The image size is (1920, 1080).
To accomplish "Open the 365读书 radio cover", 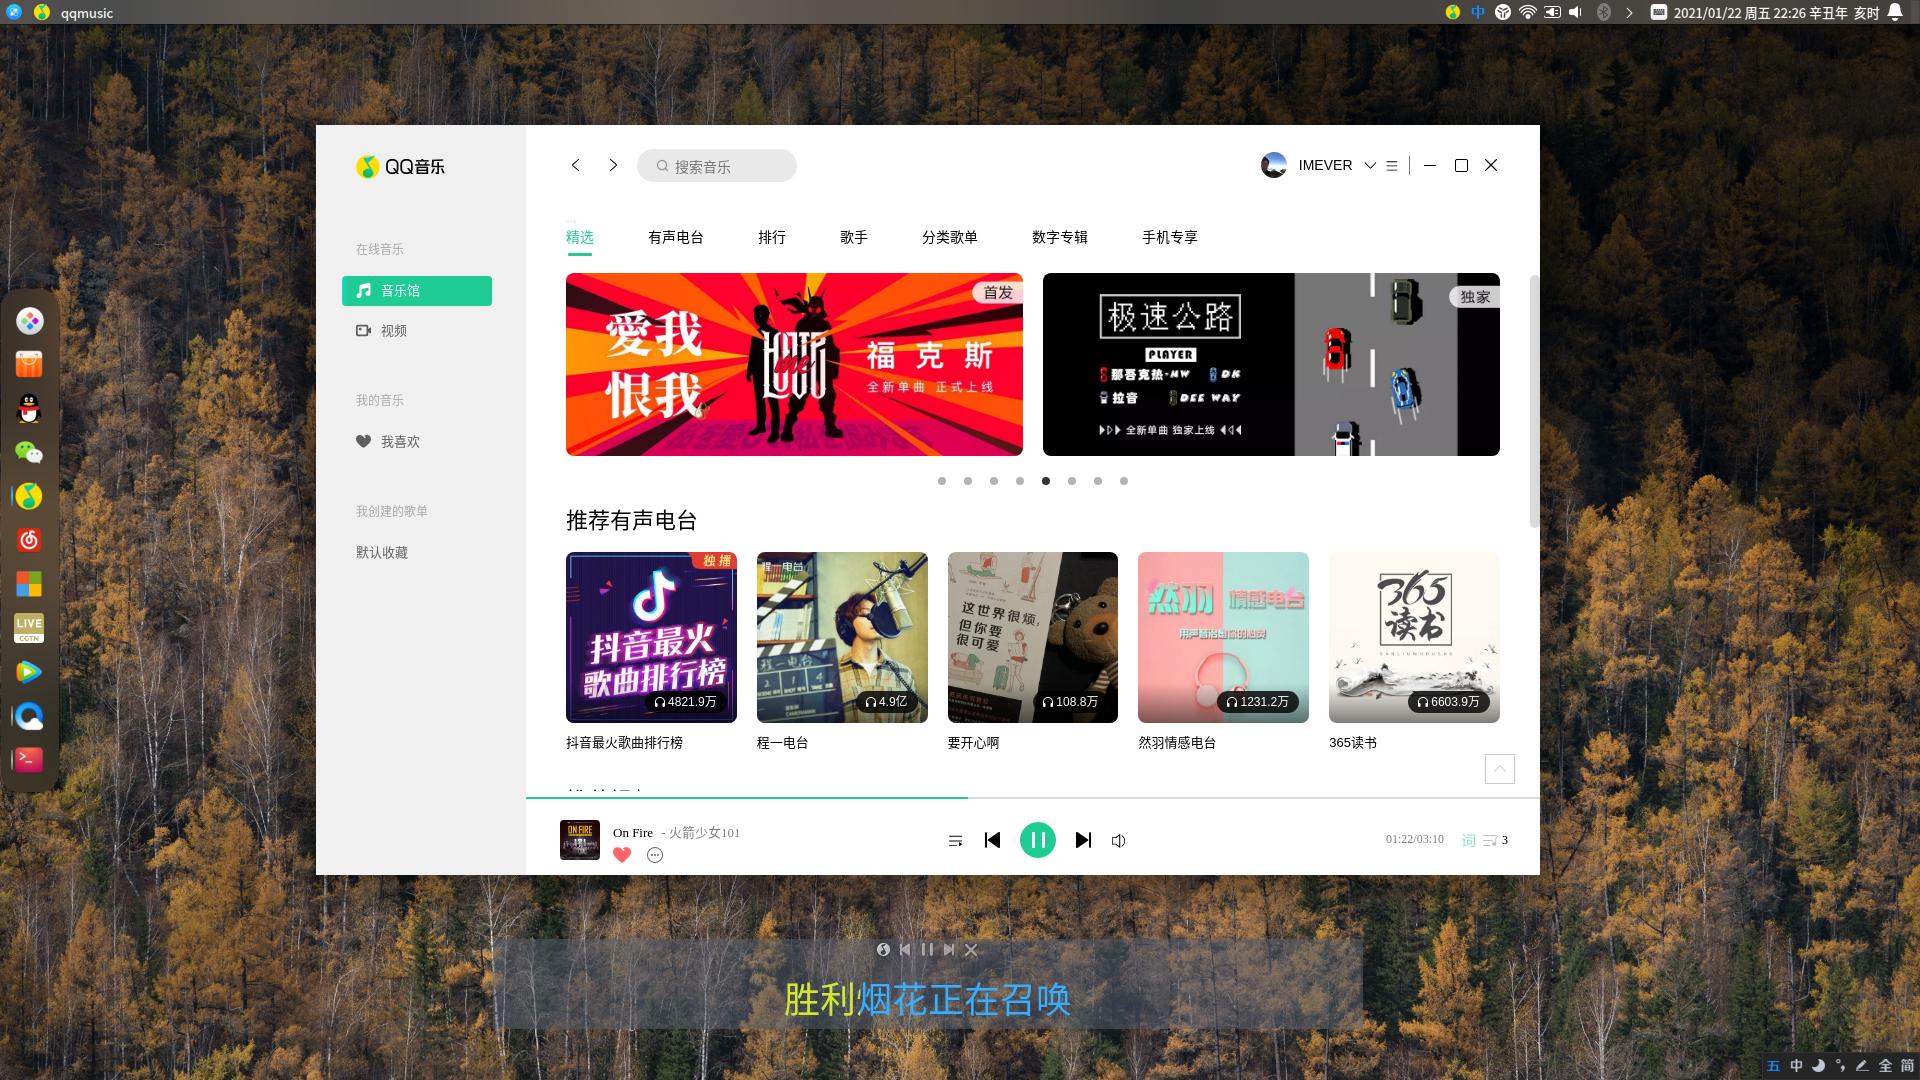I will pos(1414,637).
